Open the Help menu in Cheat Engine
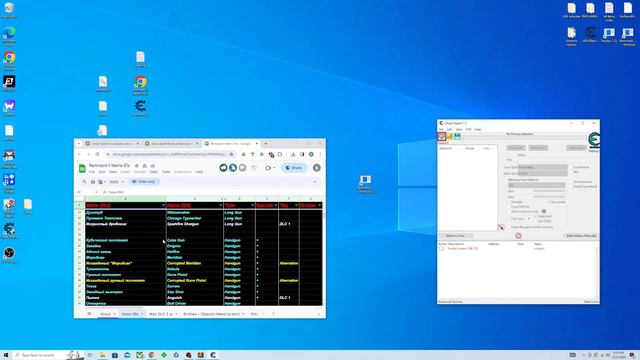The image size is (640, 360). (478, 129)
